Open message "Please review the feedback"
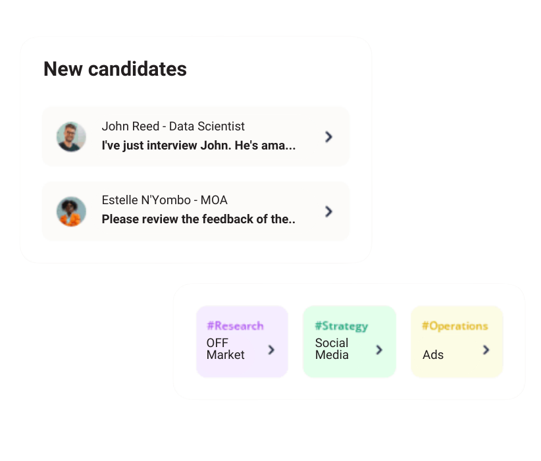Image resolution: width=541 pixels, height=461 pixels. pyautogui.click(x=198, y=219)
